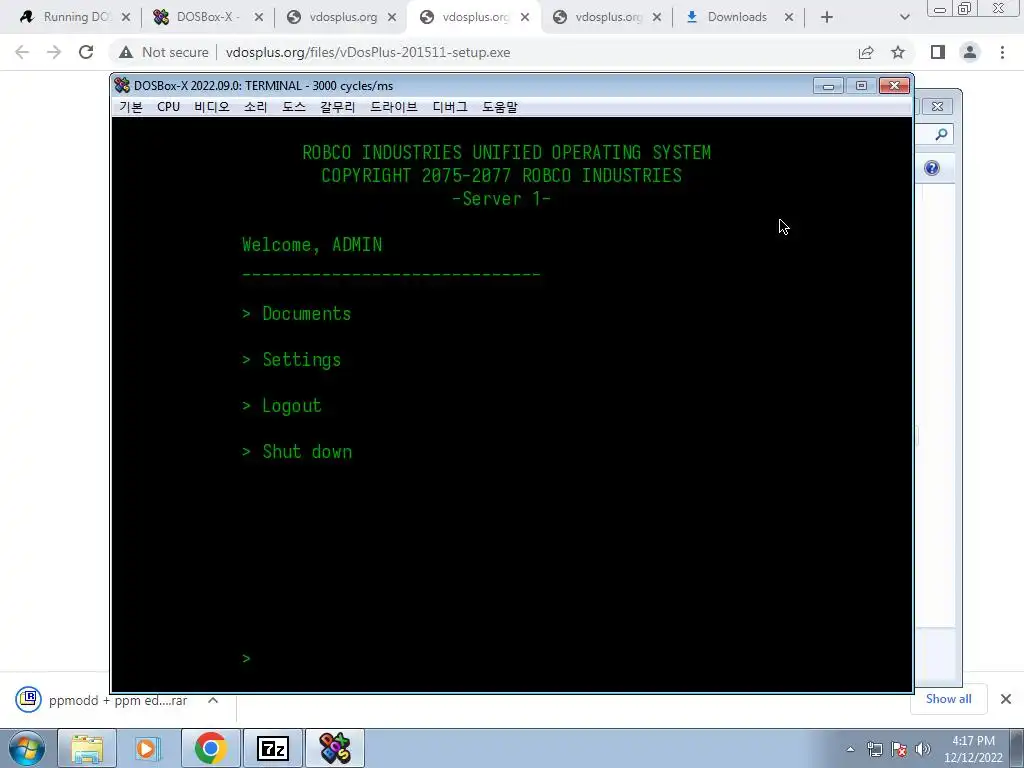Image resolution: width=1024 pixels, height=768 pixels.
Task: Click the search magnifier in background window
Action: (941, 135)
